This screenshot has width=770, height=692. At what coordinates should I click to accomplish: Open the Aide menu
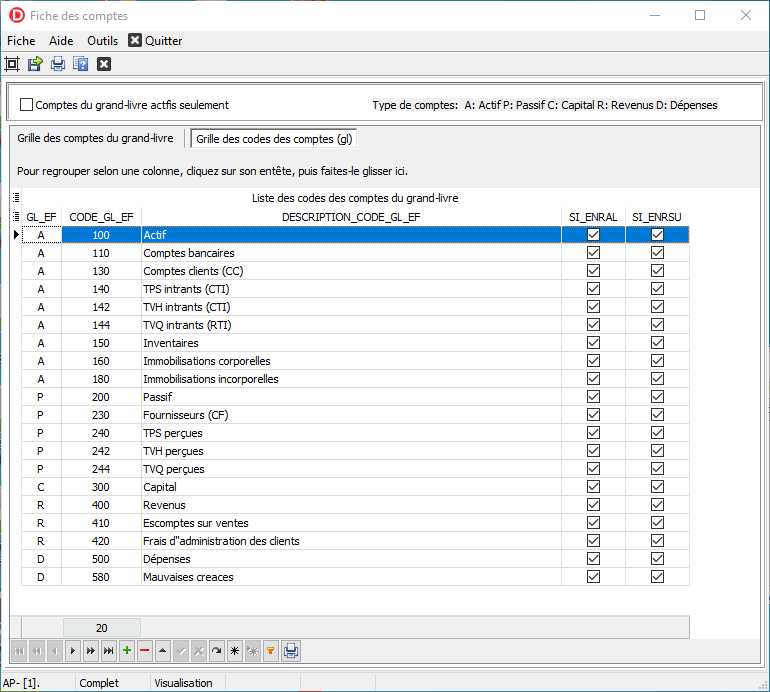[x=61, y=41]
